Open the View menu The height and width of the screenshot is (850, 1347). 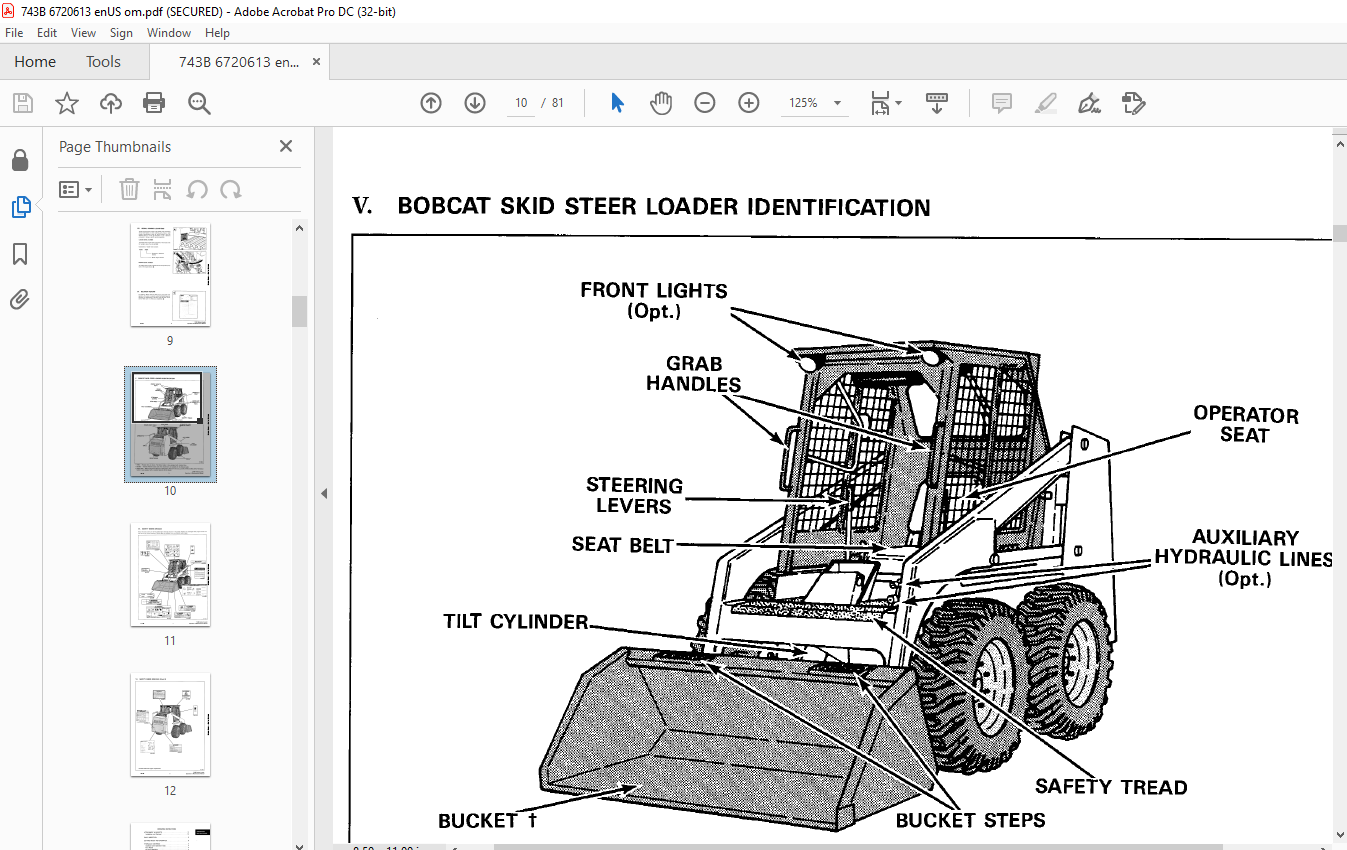[83, 33]
